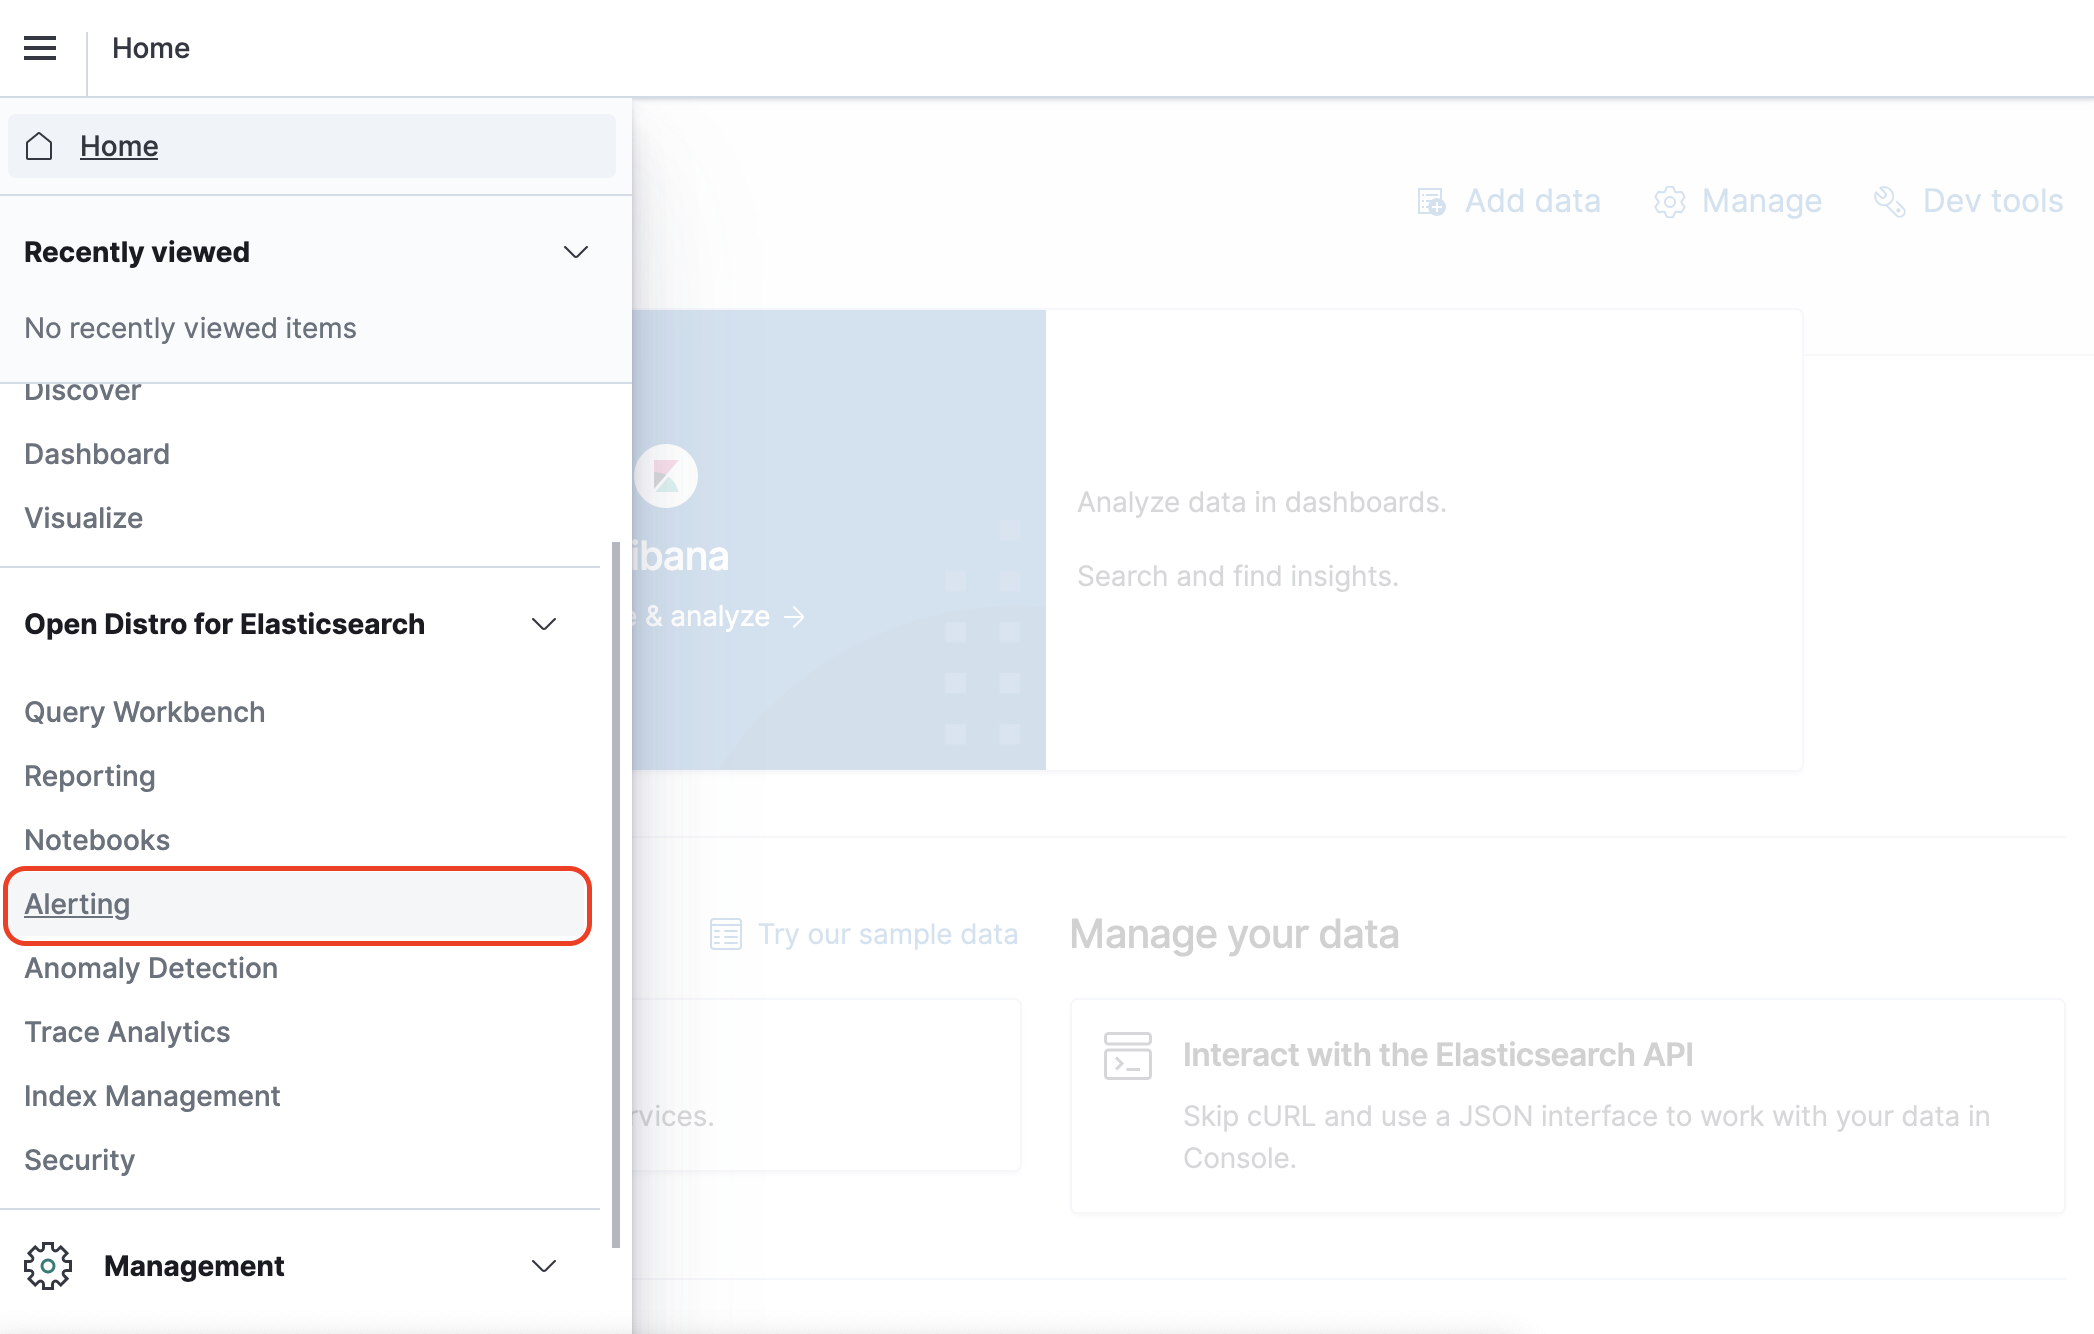Viewport: 2094px width, 1334px height.
Task: Open Anomaly Detection plugin
Action: [x=151, y=968]
